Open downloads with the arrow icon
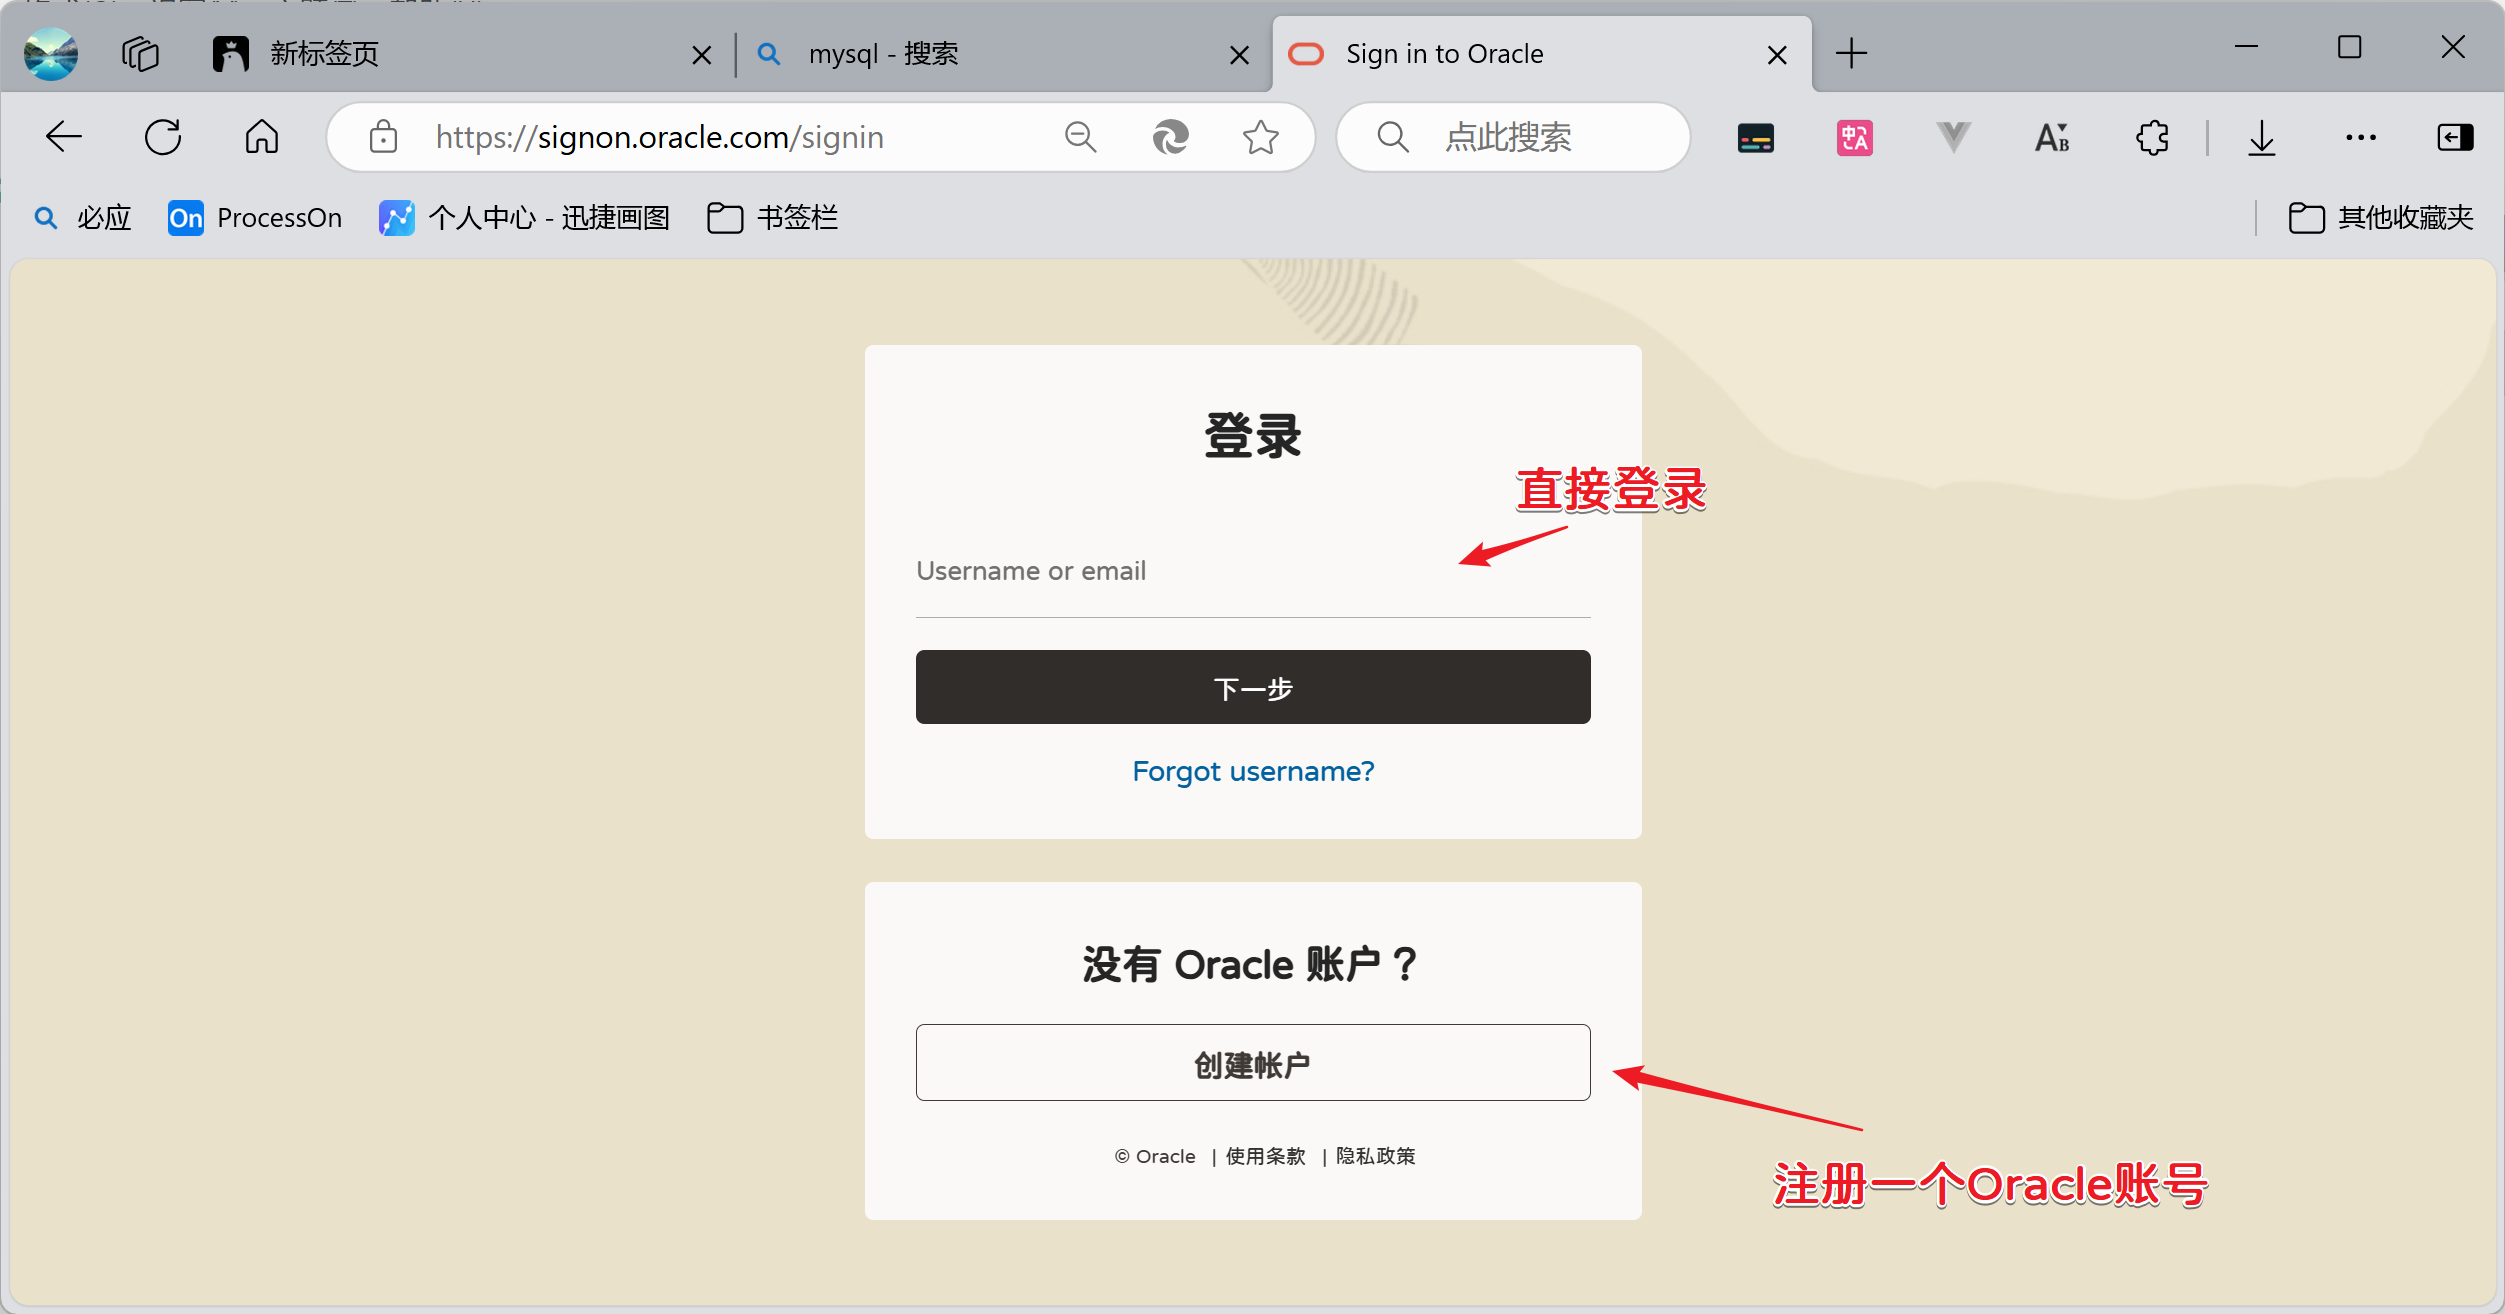Viewport: 2505px width, 1314px height. (x=2262, y=137)
